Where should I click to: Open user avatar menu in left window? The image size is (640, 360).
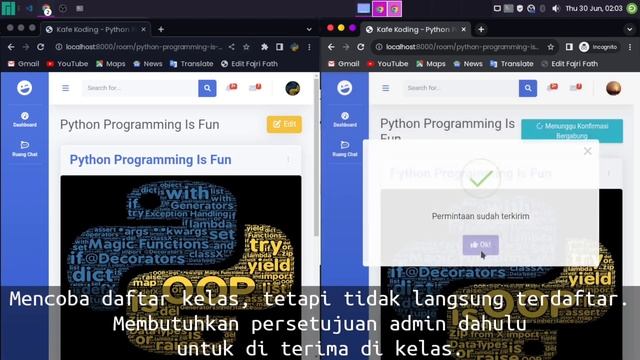293,88
